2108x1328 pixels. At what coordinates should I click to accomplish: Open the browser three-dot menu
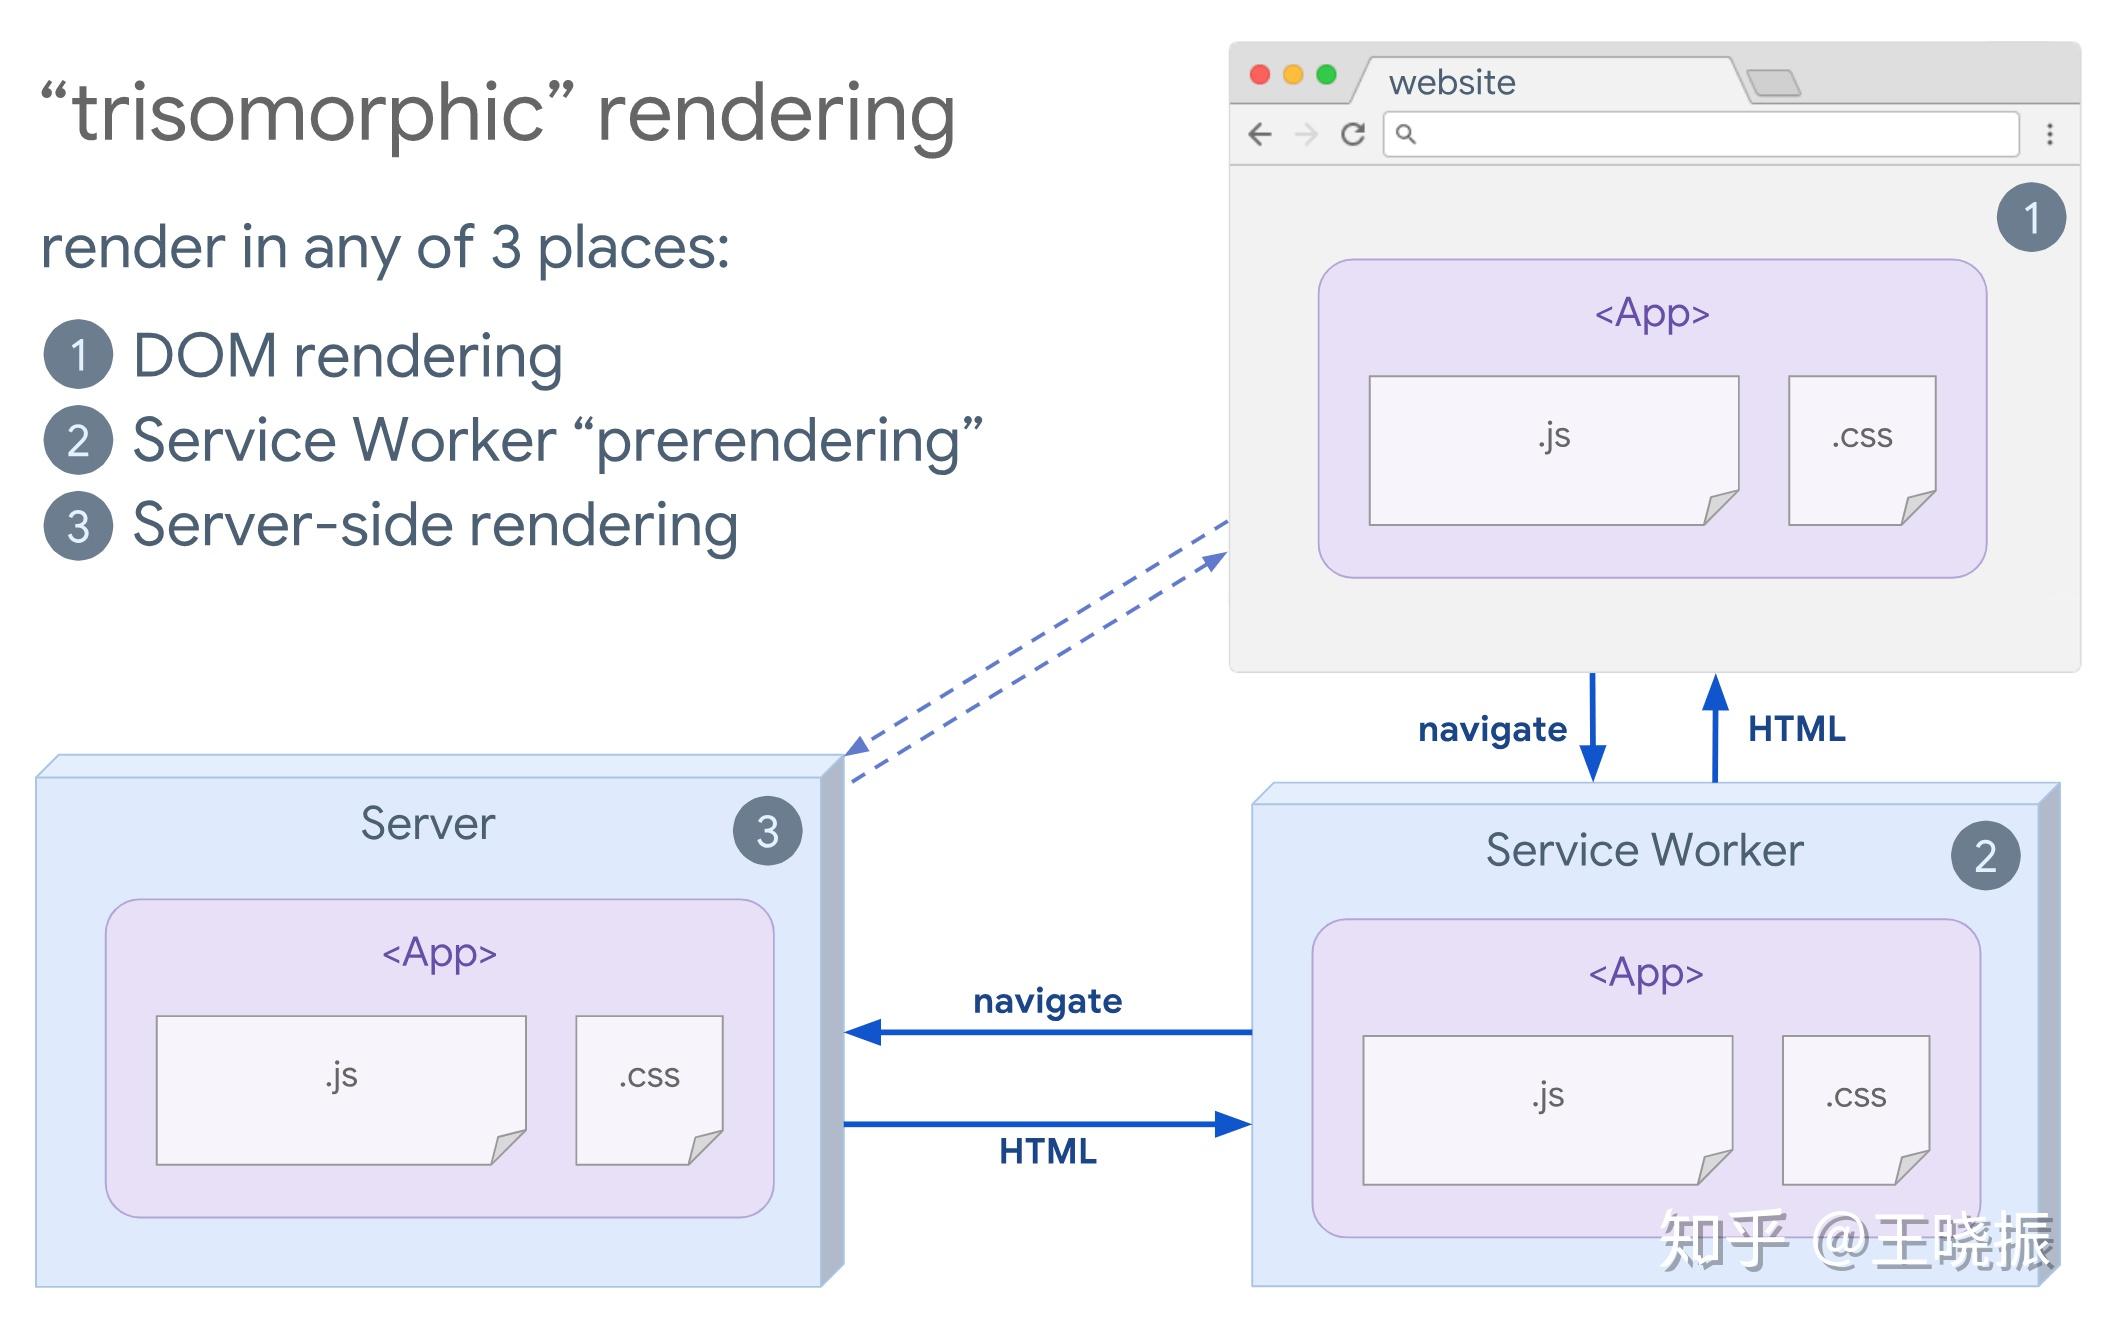pyautogui.click(x=2050, y=134)
